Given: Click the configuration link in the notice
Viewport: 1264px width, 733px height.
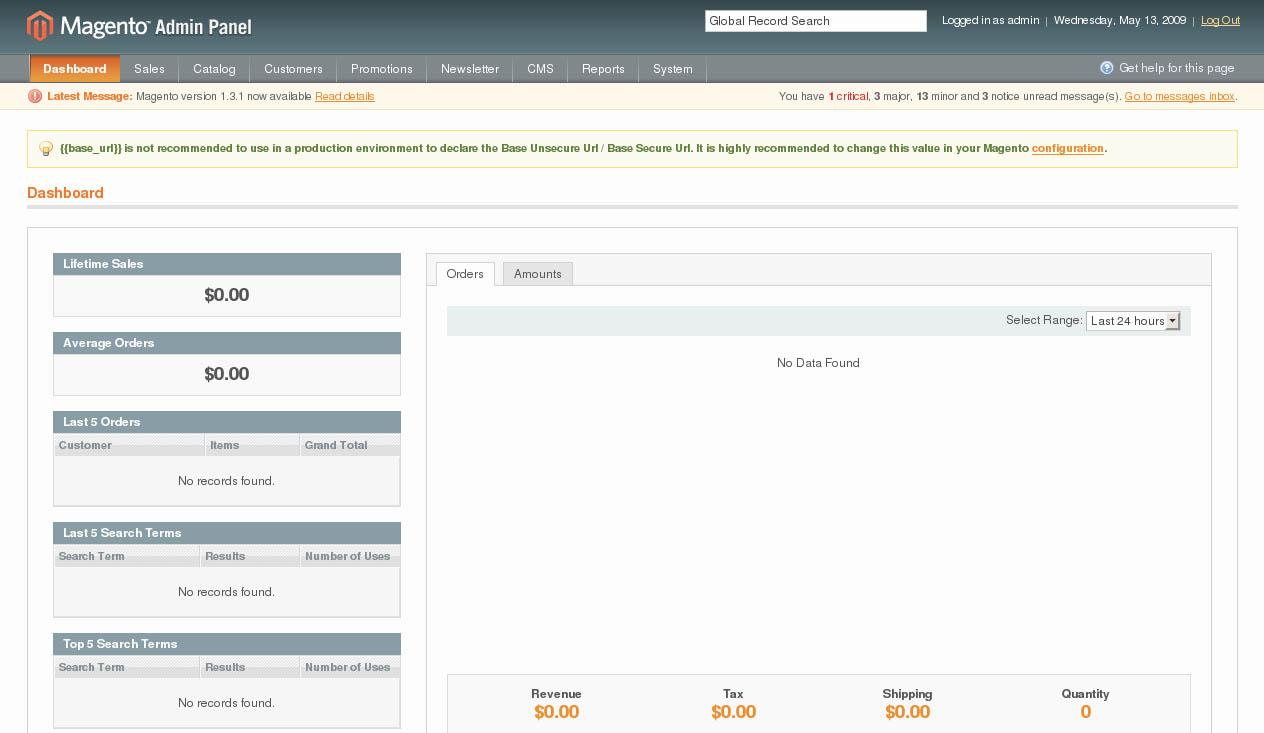Looking at the screenshot, I should click(x=1068, y=148).
